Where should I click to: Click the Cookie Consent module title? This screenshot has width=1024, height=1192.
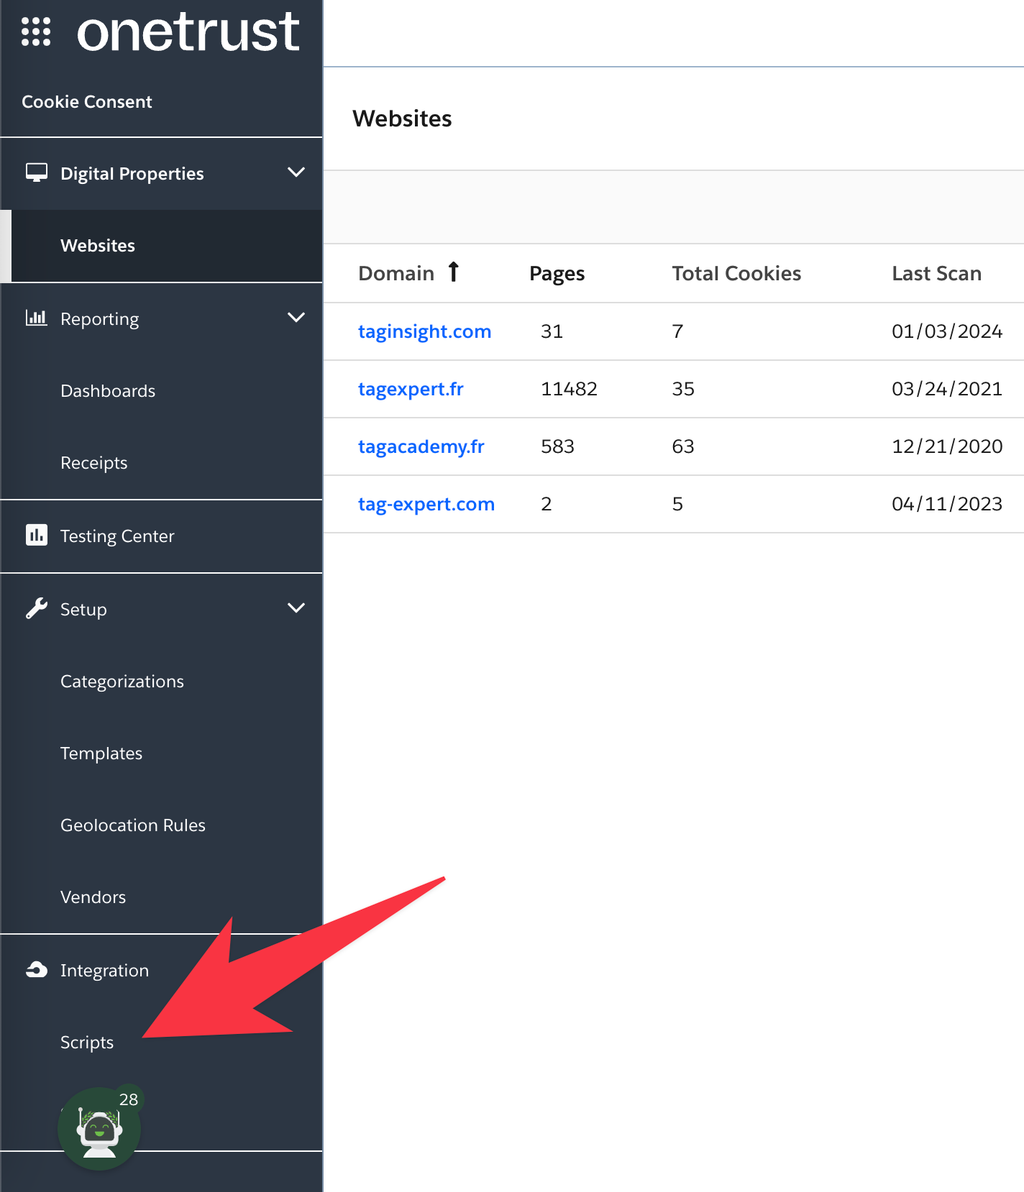coord(87,102)
